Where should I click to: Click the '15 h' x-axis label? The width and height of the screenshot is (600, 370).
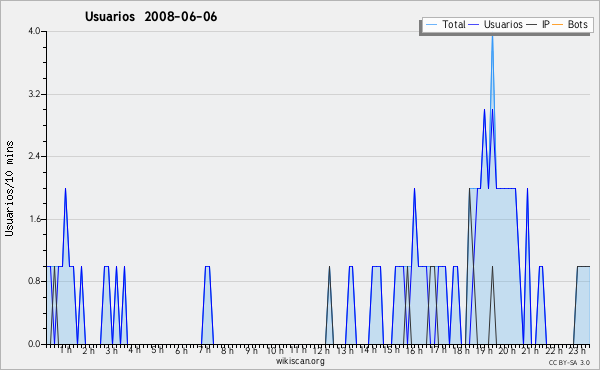[x=391, y=350]
